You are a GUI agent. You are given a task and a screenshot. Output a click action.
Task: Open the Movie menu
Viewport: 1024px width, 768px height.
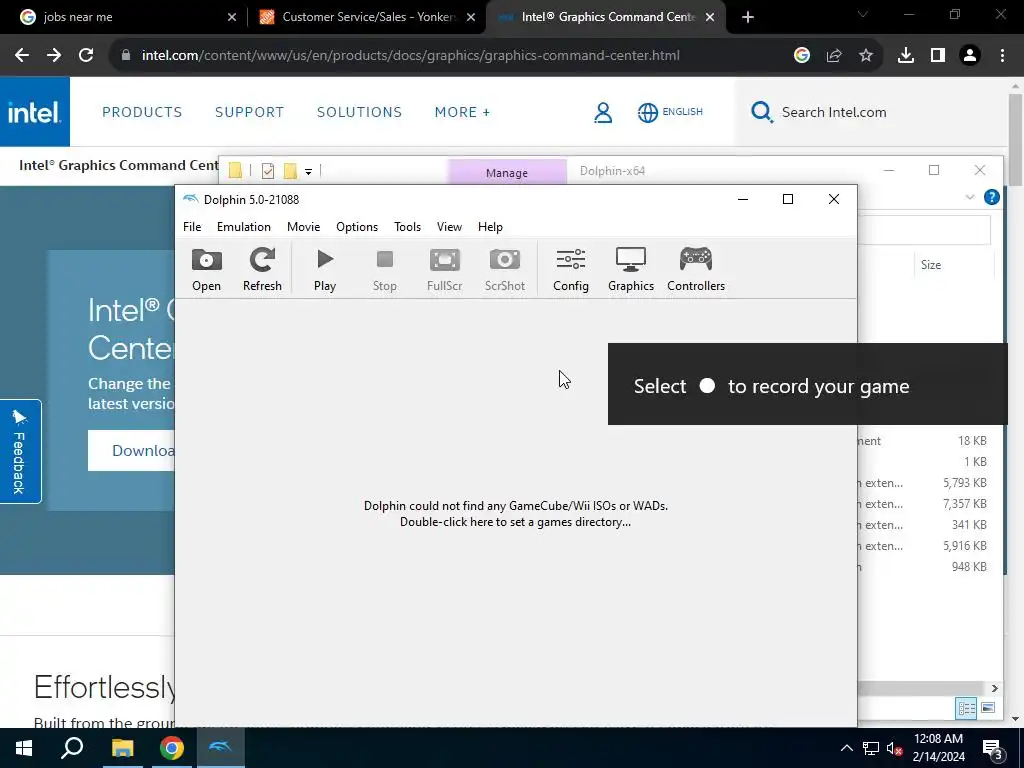304,227
